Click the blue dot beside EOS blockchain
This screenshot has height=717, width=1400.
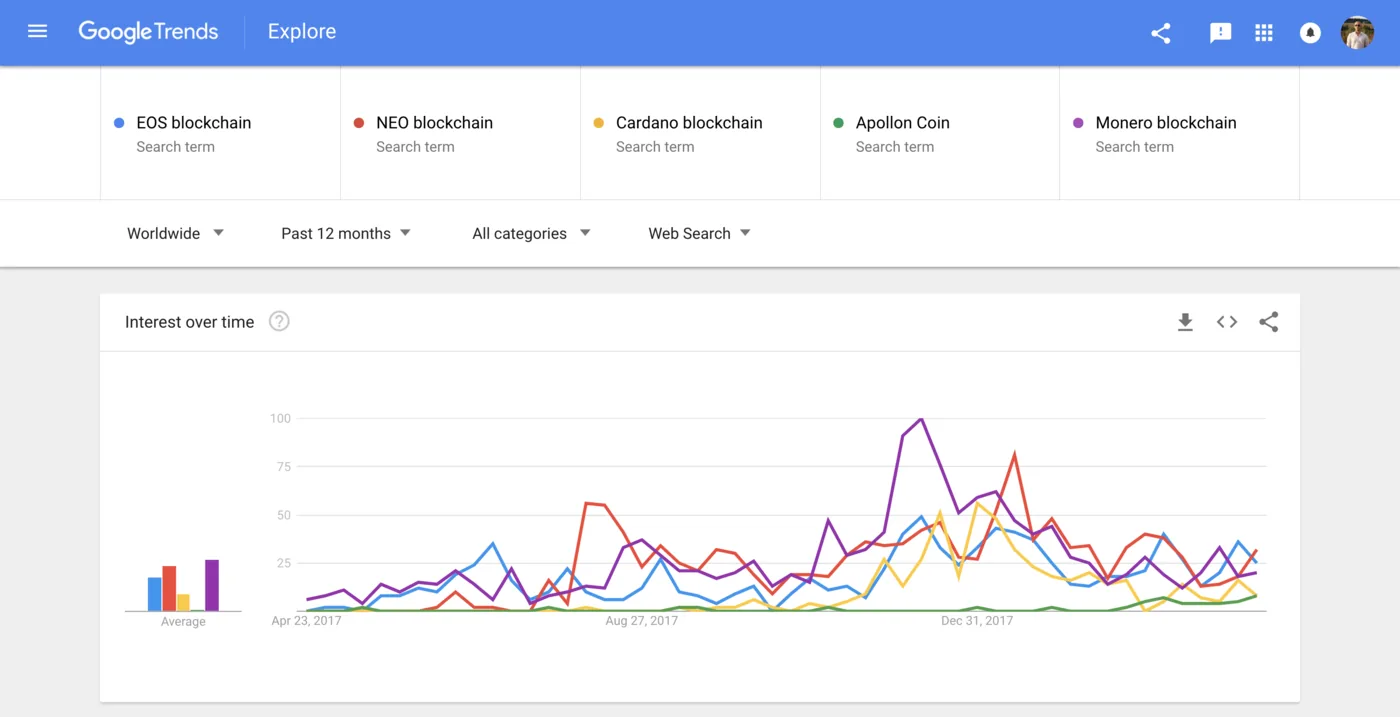pyautogui.click(x=119, y=123)
